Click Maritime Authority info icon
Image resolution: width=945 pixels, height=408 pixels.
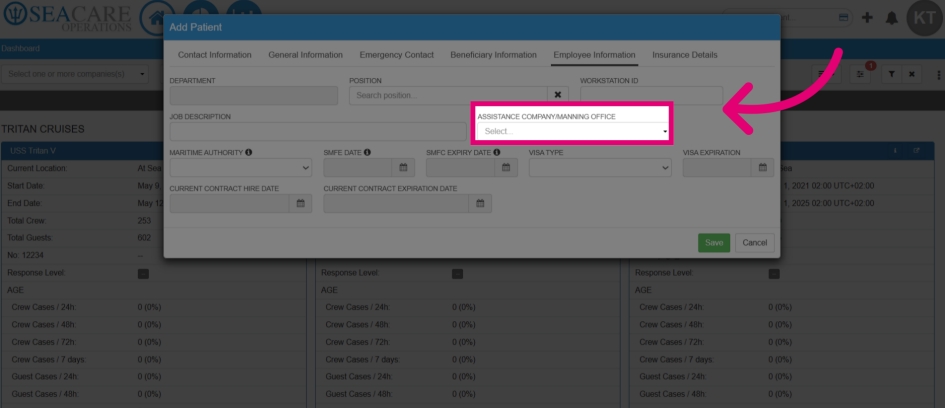click(249, 152)
